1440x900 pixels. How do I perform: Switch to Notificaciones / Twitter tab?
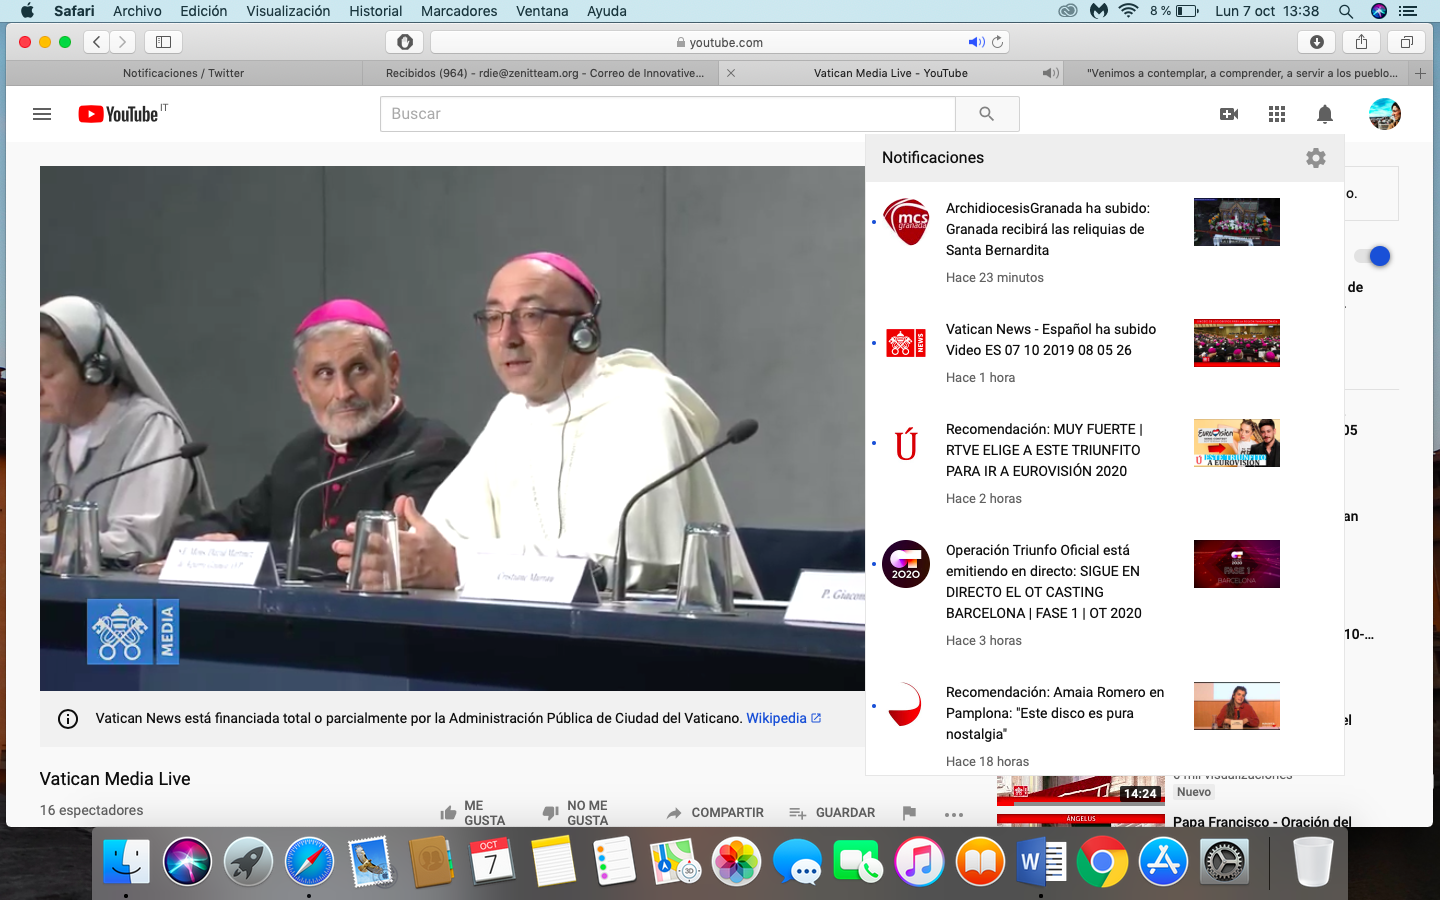click(x=183, y=73)
